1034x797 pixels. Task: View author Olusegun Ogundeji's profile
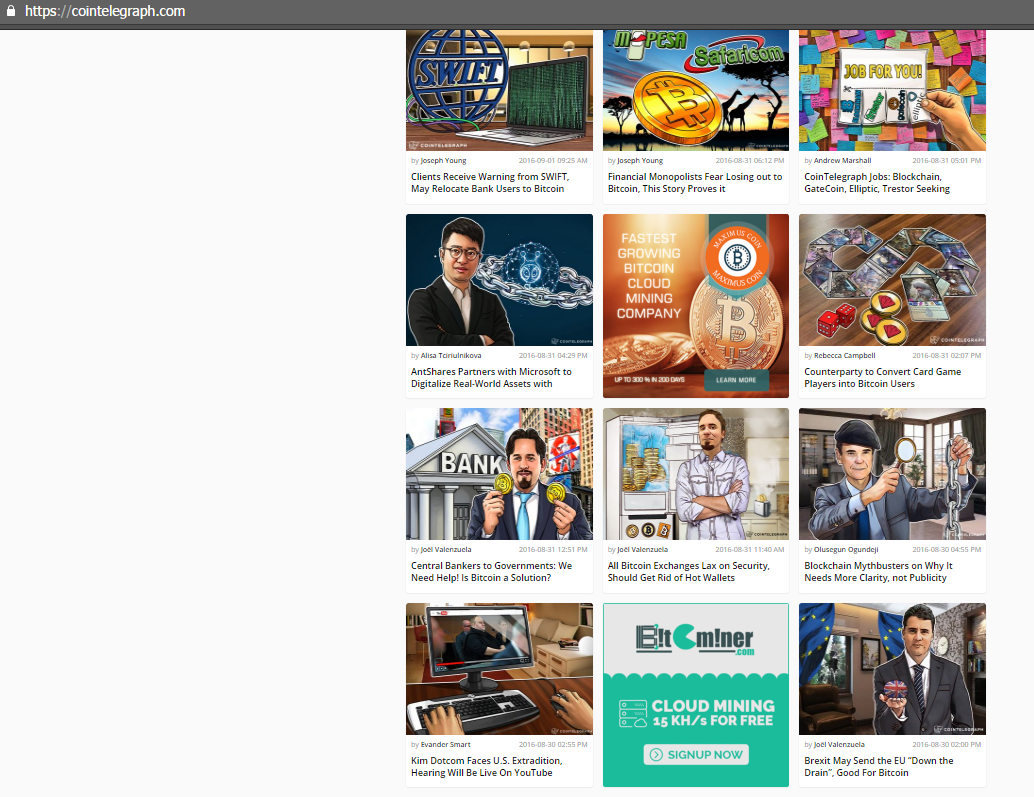pyautogui.click(x=846, y=549)
